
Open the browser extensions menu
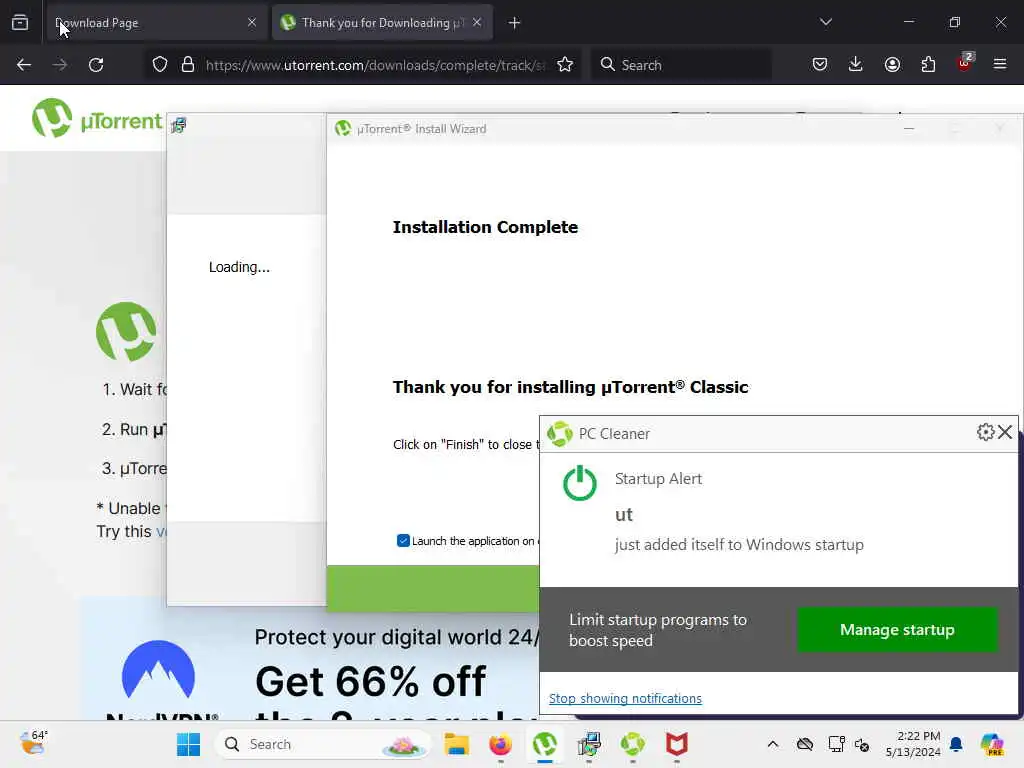[x=928, y=64]
